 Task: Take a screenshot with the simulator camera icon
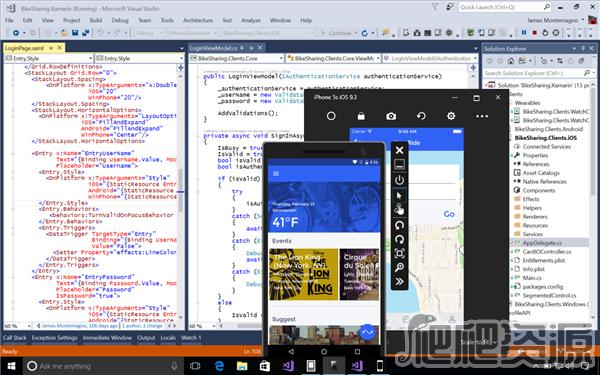(391, 116)
